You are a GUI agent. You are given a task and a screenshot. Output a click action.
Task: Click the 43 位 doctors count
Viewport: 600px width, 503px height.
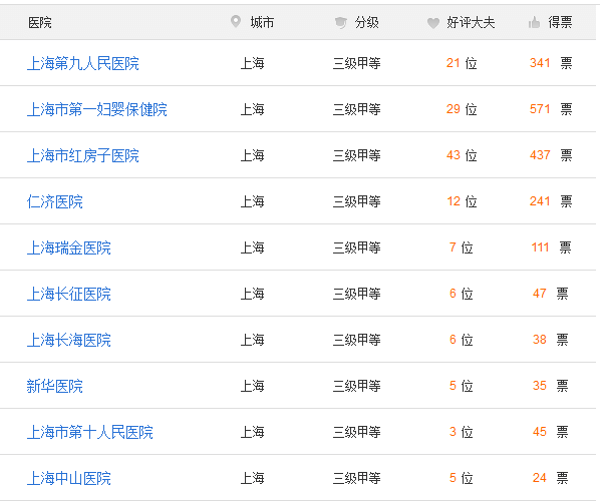click(461, 155)
